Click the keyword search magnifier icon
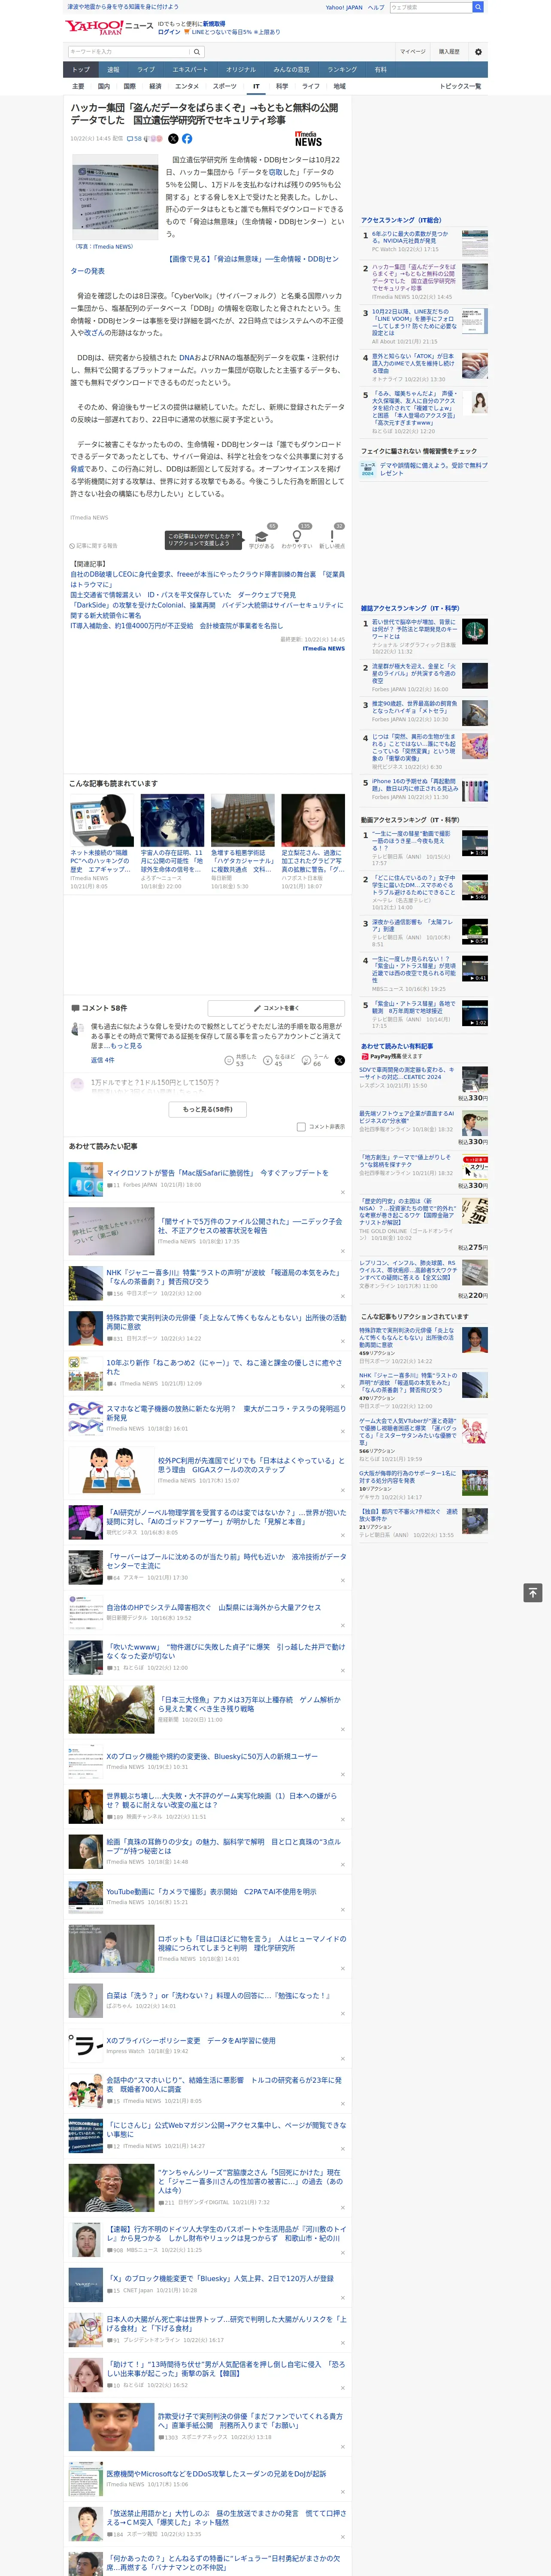 197,51
